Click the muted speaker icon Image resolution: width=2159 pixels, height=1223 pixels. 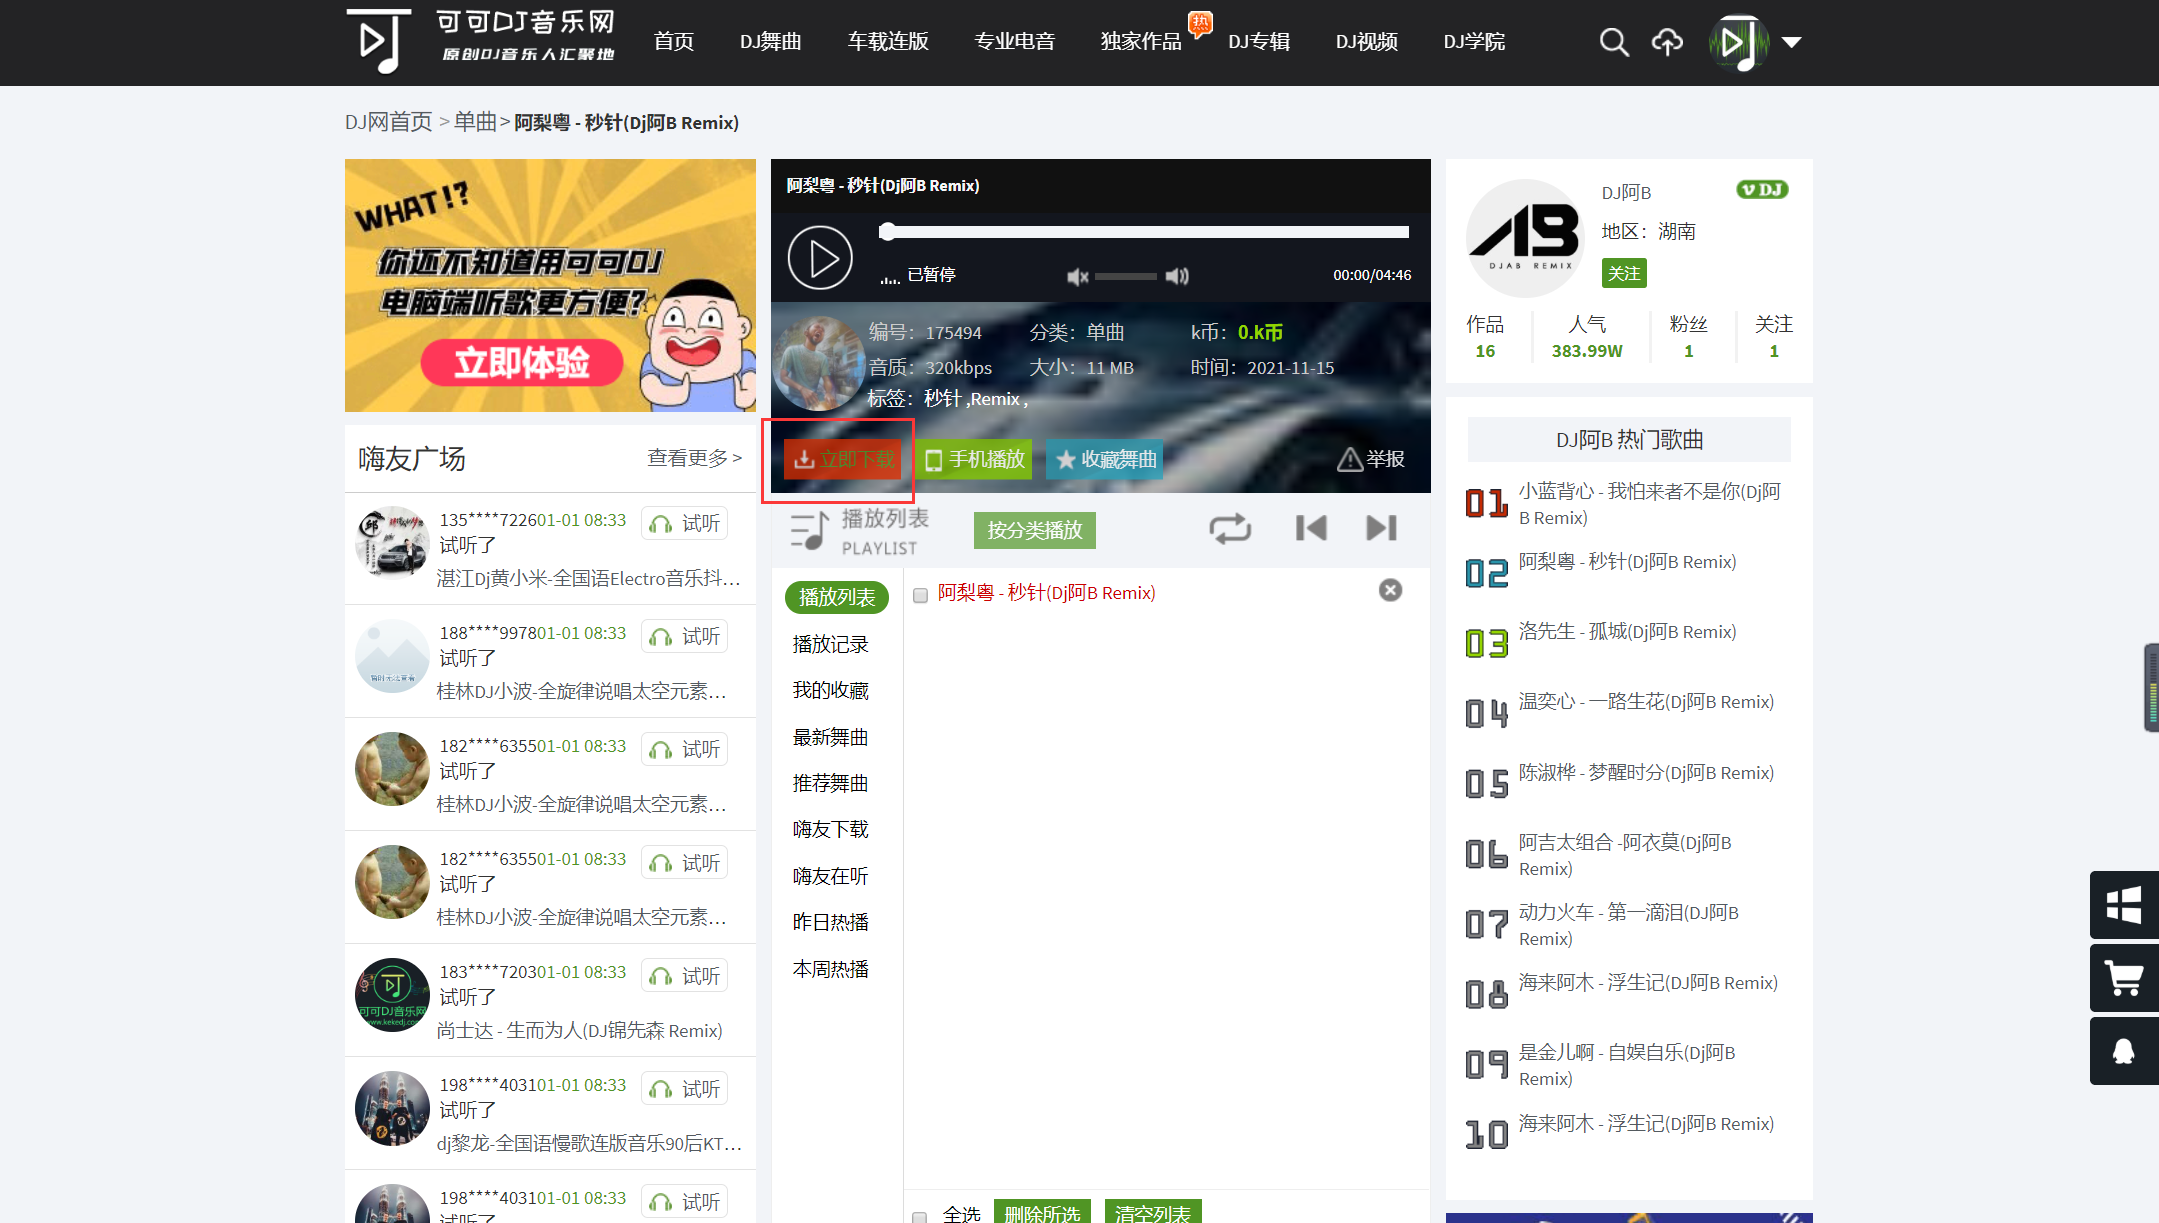click(x=1077, y=276)
